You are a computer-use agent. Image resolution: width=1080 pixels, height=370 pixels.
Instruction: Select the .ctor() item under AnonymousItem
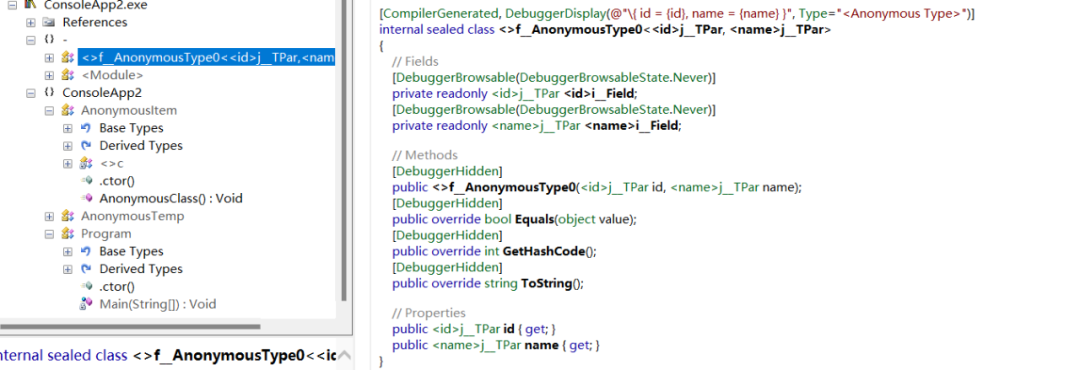tap(116, 181)
